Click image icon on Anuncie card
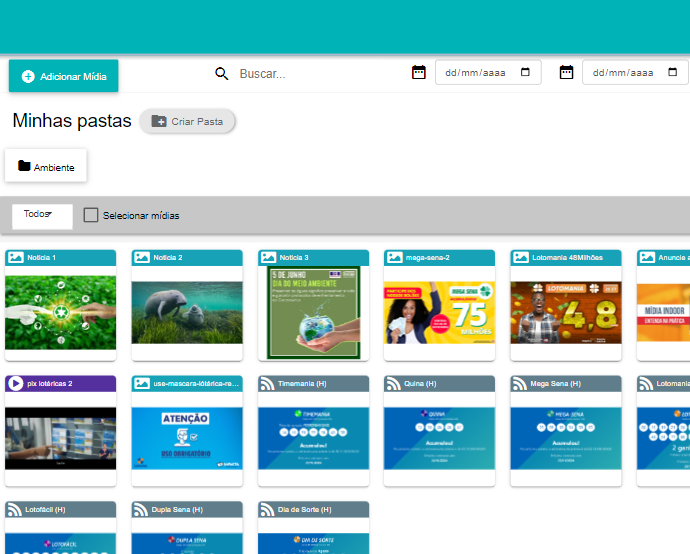Image resolution: width=690 pixels, height=554 pixels. point(647,257)
